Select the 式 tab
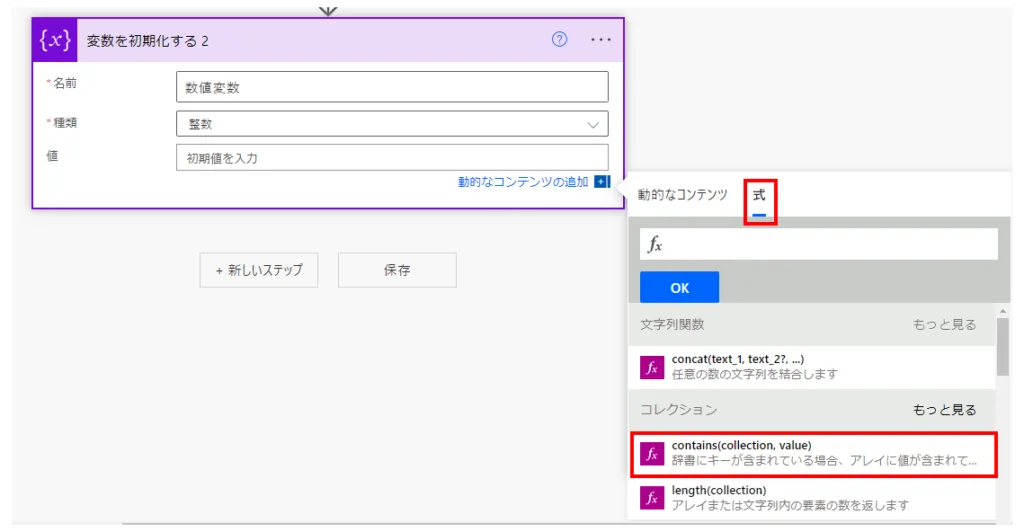The height and width of the screenshot is (532, 1024). (x=759, y=195)
